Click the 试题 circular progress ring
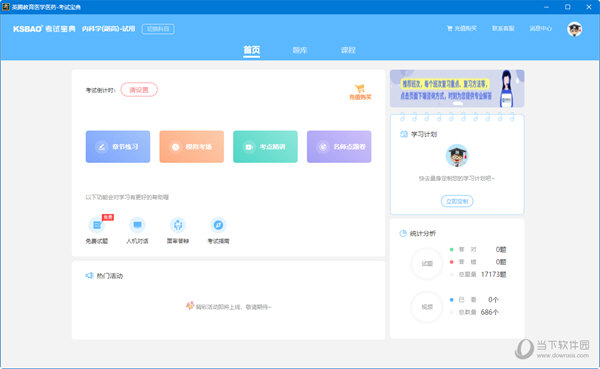Screen dimensions: 600x369 (x=427, y=263)
